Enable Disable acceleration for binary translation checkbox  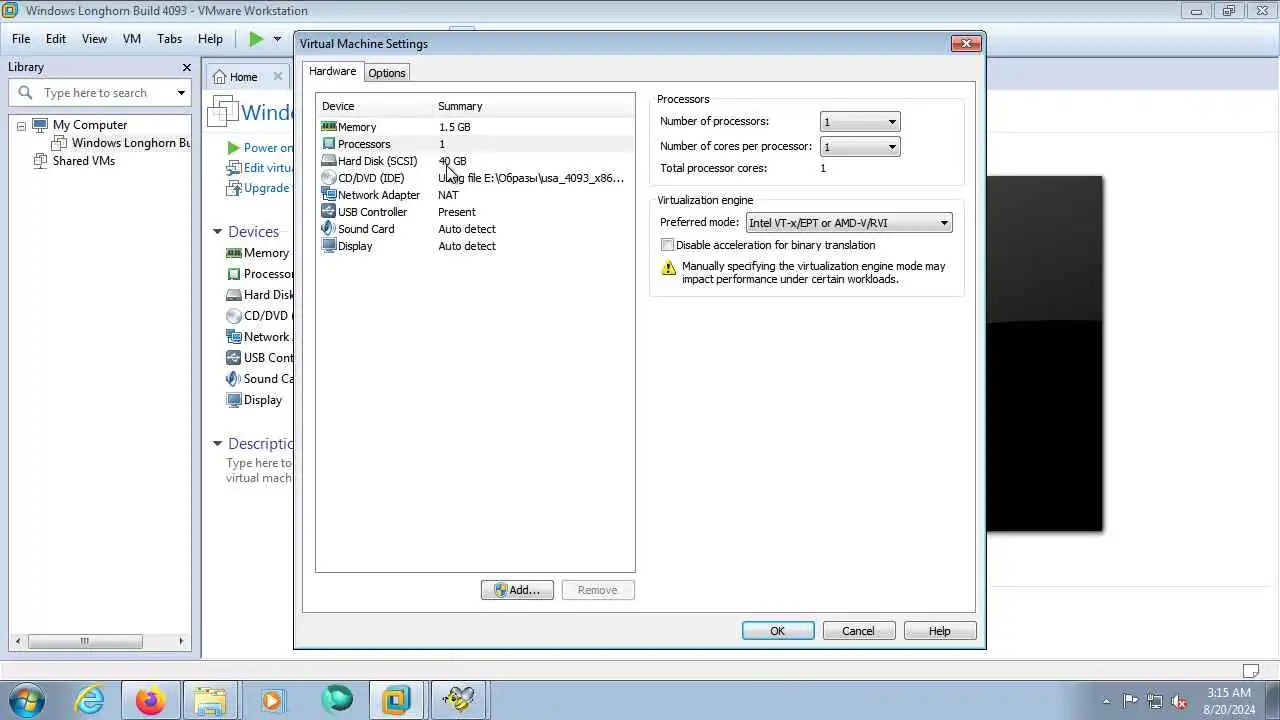pyautogui.click(x=667, y=245)
